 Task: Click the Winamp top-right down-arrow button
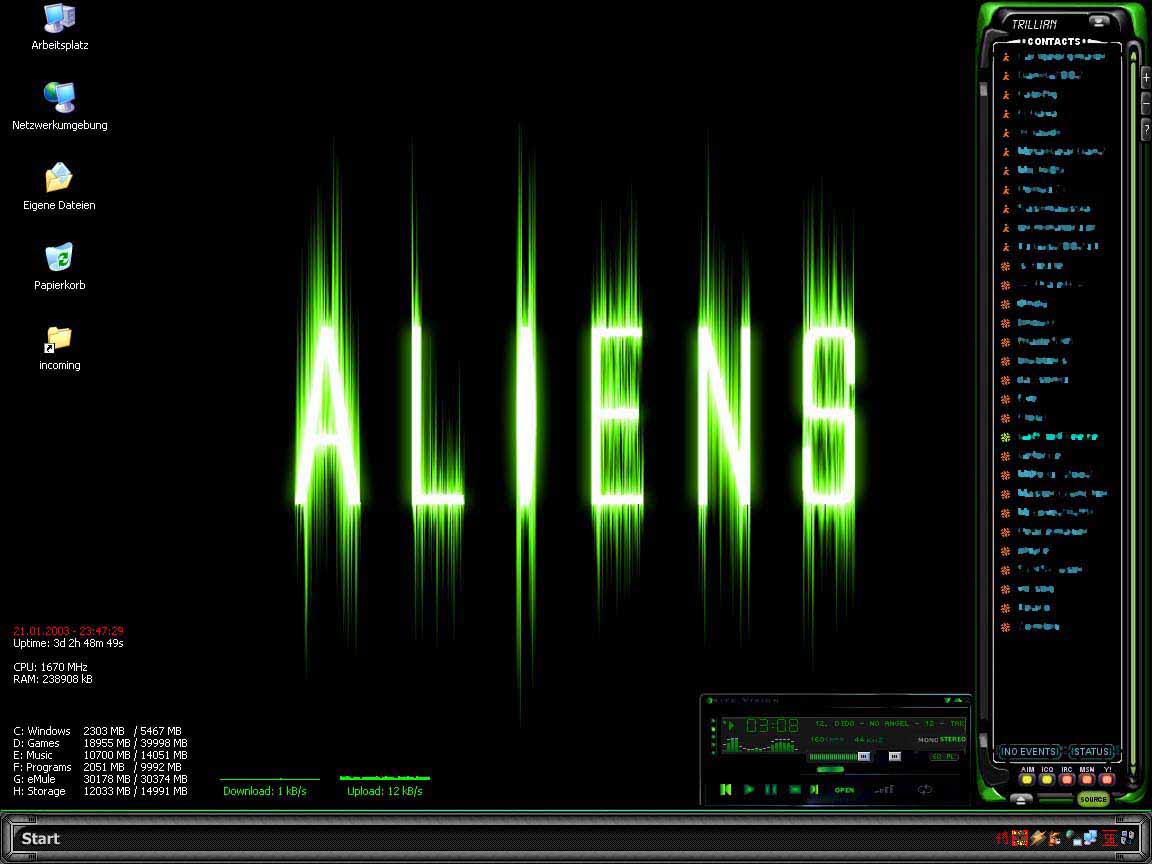coord(947,700)
